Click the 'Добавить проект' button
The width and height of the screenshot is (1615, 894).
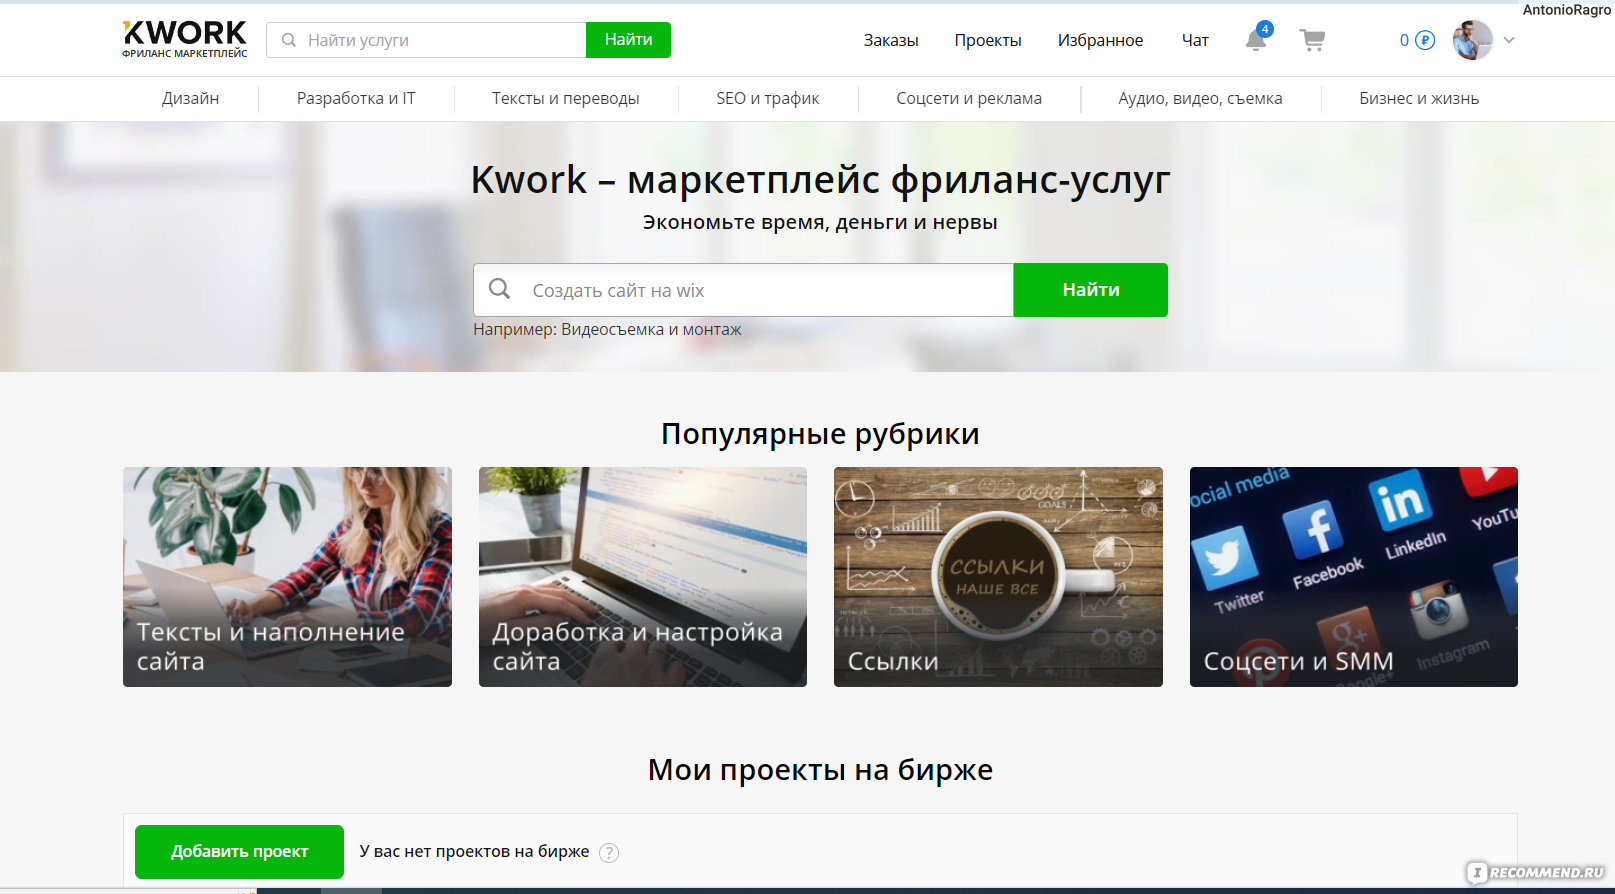(239, 852)
